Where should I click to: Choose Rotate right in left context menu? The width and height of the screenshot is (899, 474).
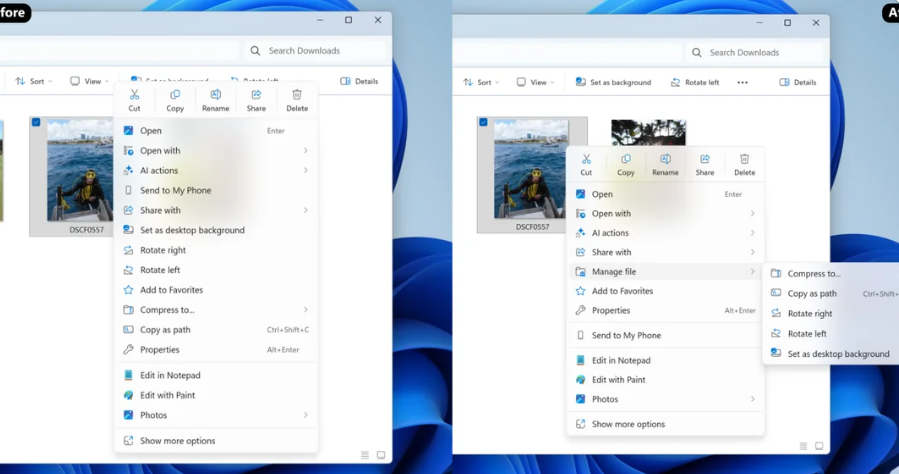(x=216, y=250)
